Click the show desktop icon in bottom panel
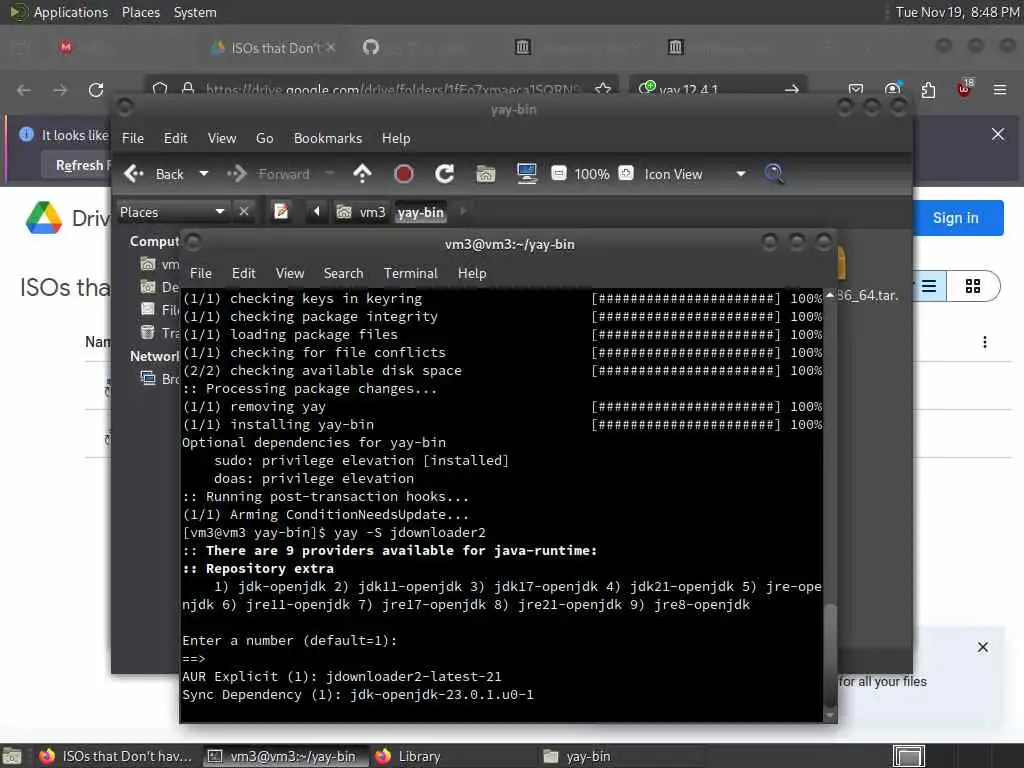1024x768 pixels. (x=12, y=757)
